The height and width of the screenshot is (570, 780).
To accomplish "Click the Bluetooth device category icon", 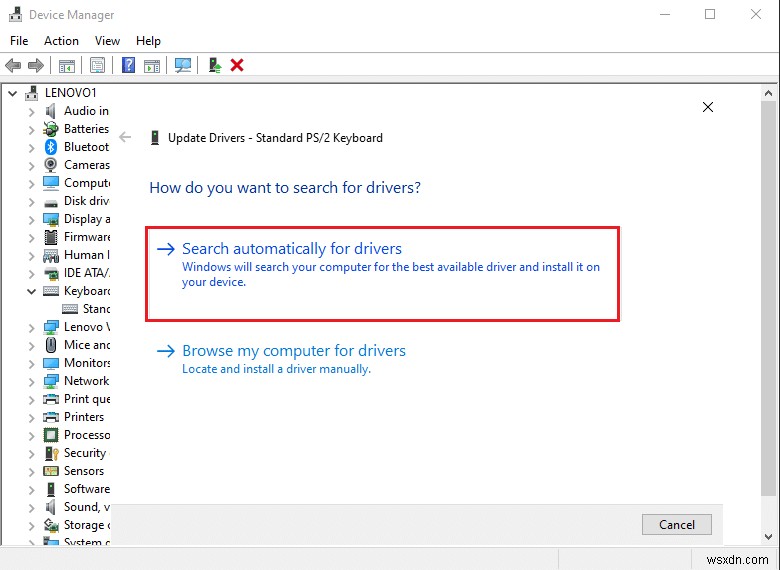I will 51,147.
